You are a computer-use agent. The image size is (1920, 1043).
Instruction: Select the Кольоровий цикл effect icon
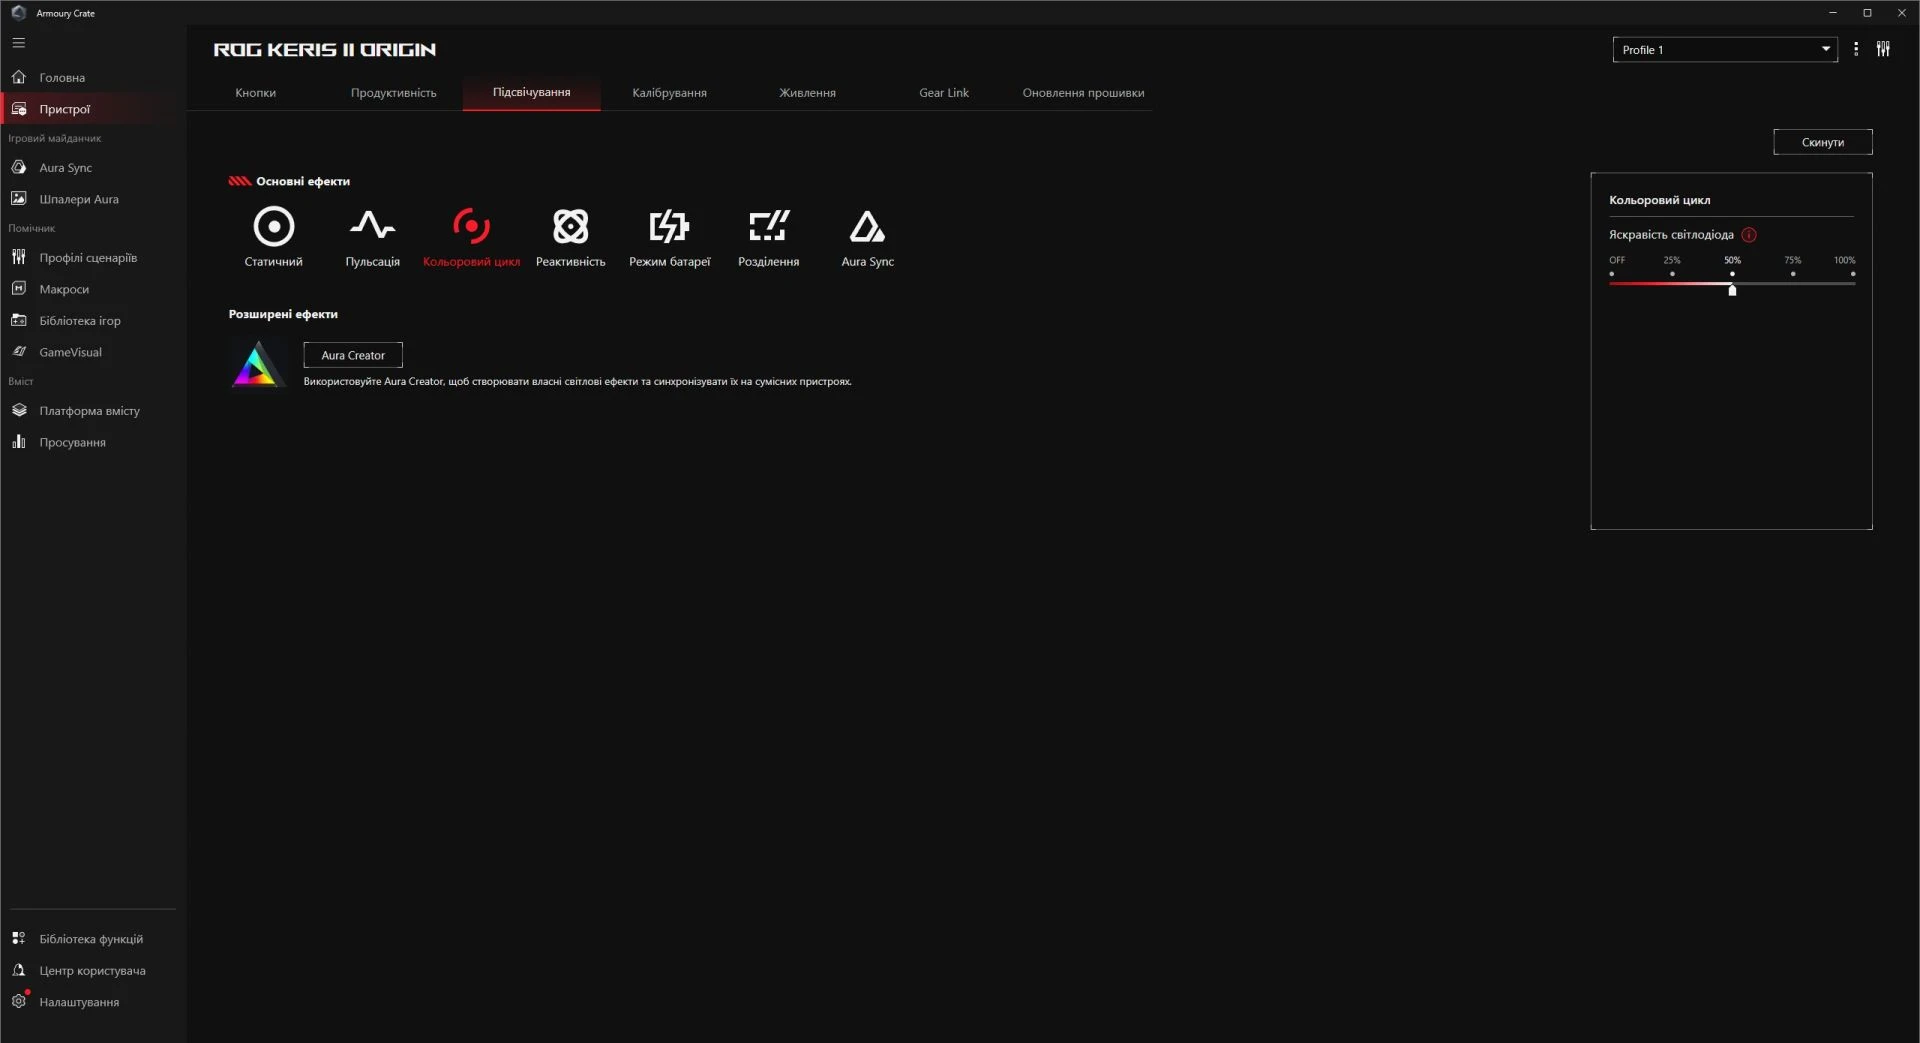pos(471,226)
